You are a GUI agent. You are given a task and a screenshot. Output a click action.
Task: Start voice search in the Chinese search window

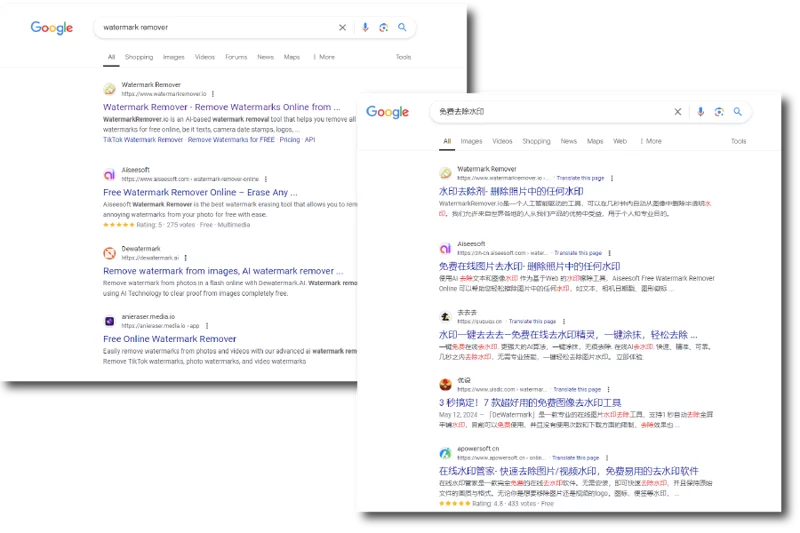tap(701, 112)
